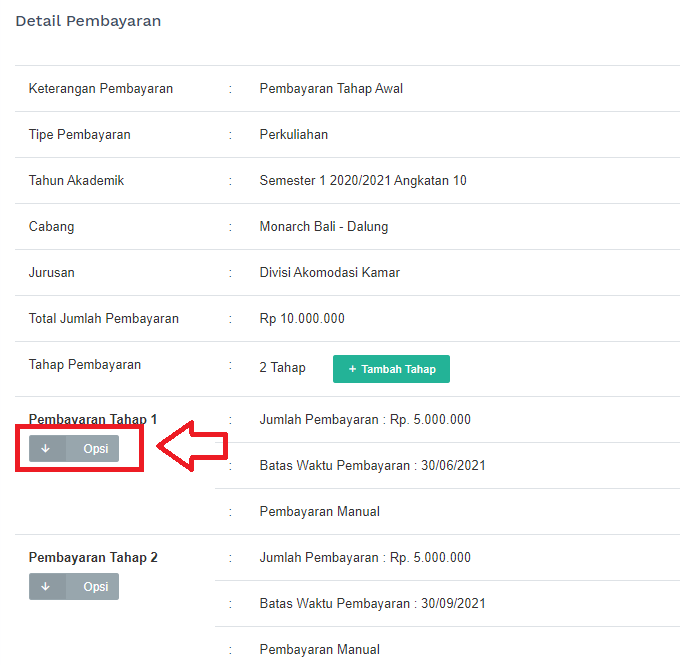Click the plus icon in Tambah Tahap
The width and height of the screenshot is (682, 665).
tap(352, 369)
